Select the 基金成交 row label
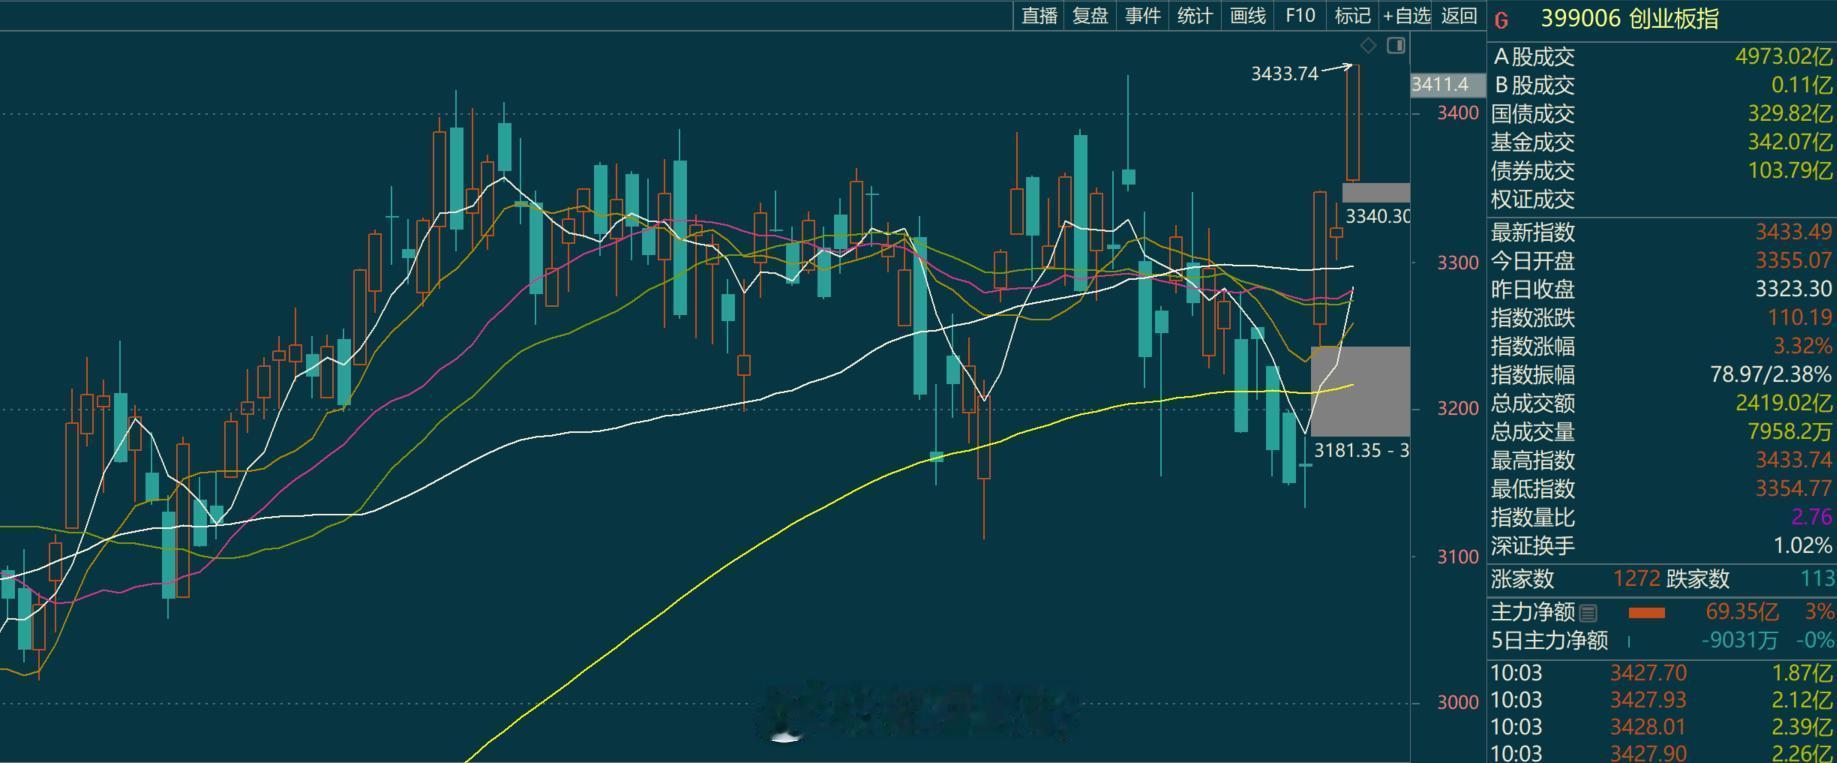This screenshot has width=1837, height=763. pos(1533,143)
